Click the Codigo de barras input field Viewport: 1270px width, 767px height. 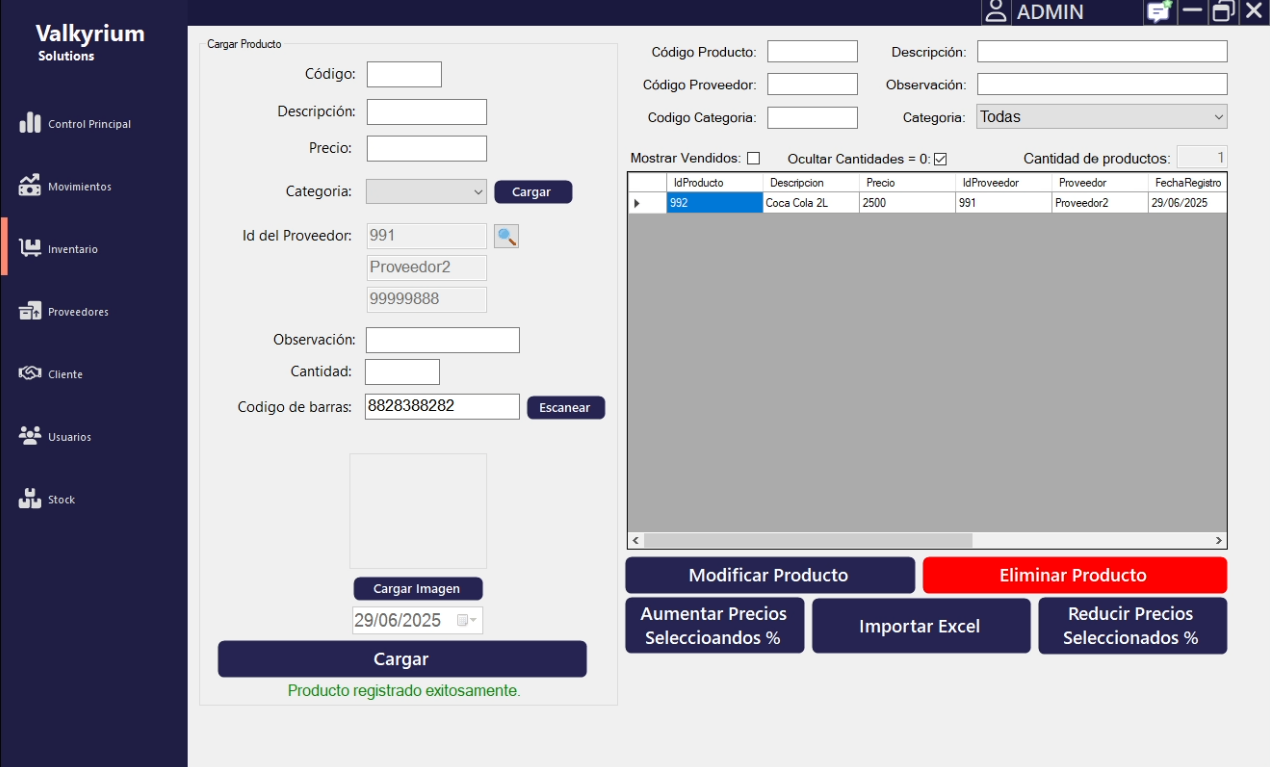pyautogui.click(x=442, y=406)
